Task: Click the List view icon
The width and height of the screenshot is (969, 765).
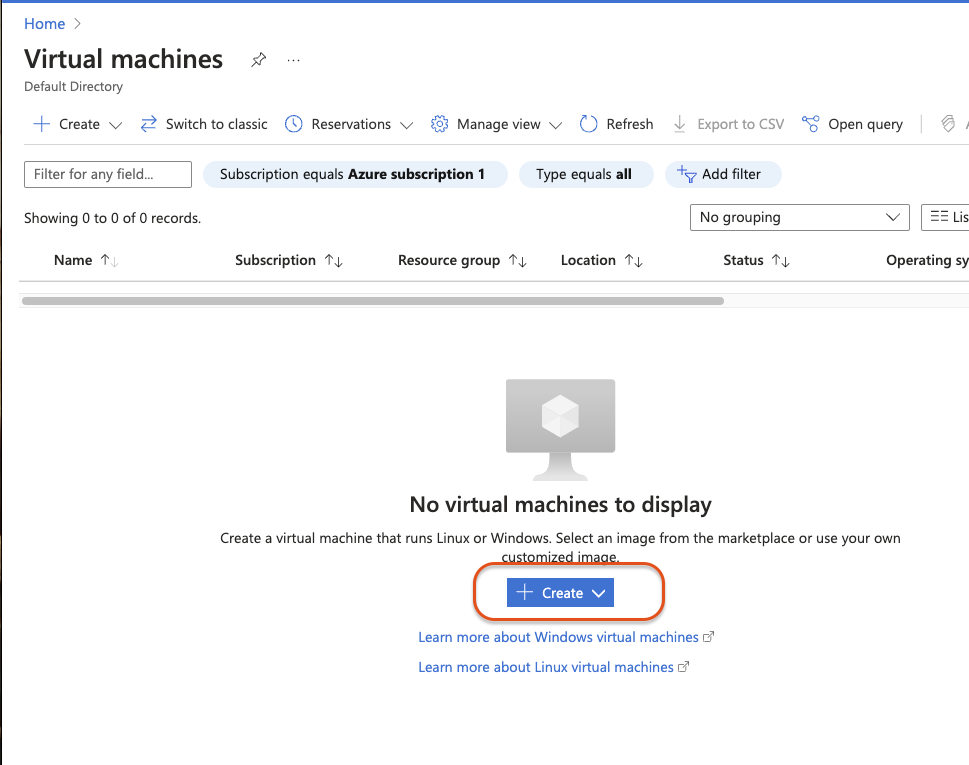Action: coord(939,216)
